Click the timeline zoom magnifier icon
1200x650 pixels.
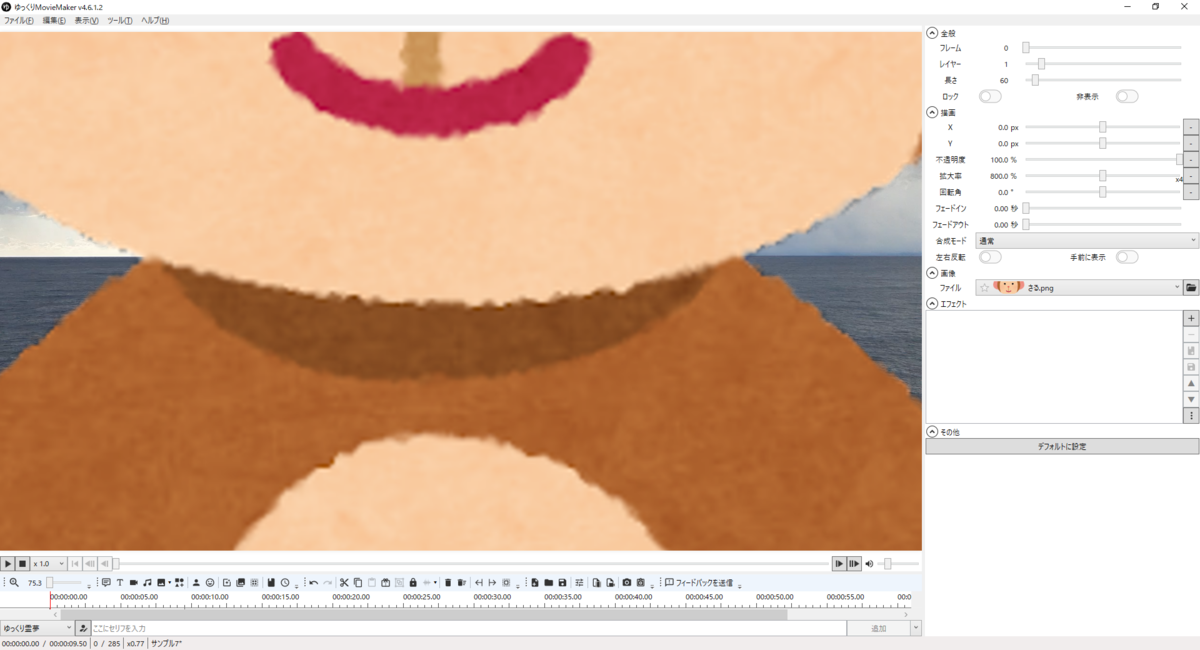14,582
